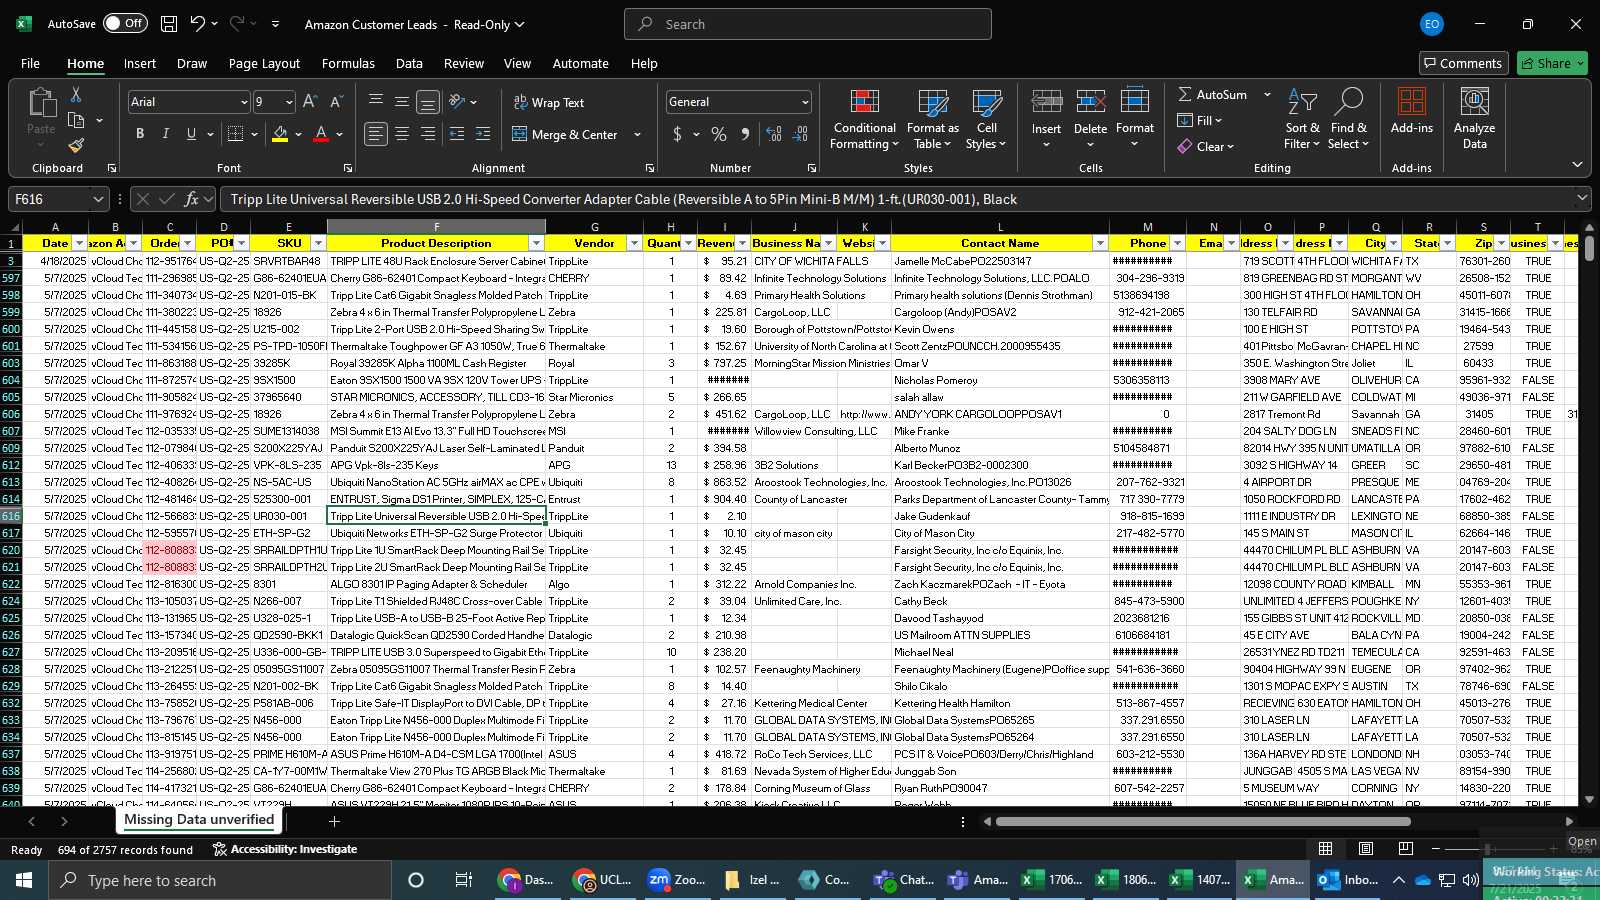This screenshot has width=1600, height=900.
Task: Open the Add-ins icon
Action: coord(1411,111)
